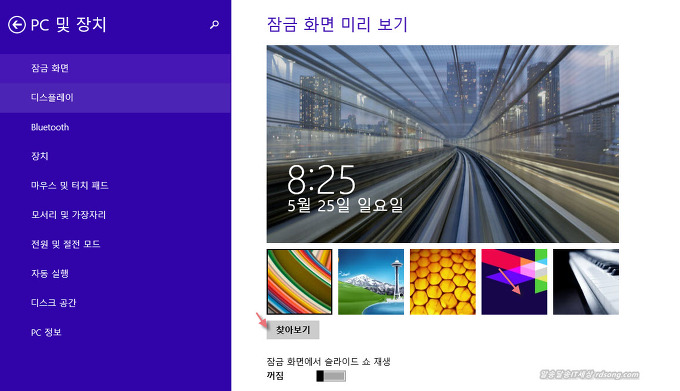The width and height of the screenshot is (680, 391).
Task: Open search with the magnifier icon
Action: (x=214, y=25)
